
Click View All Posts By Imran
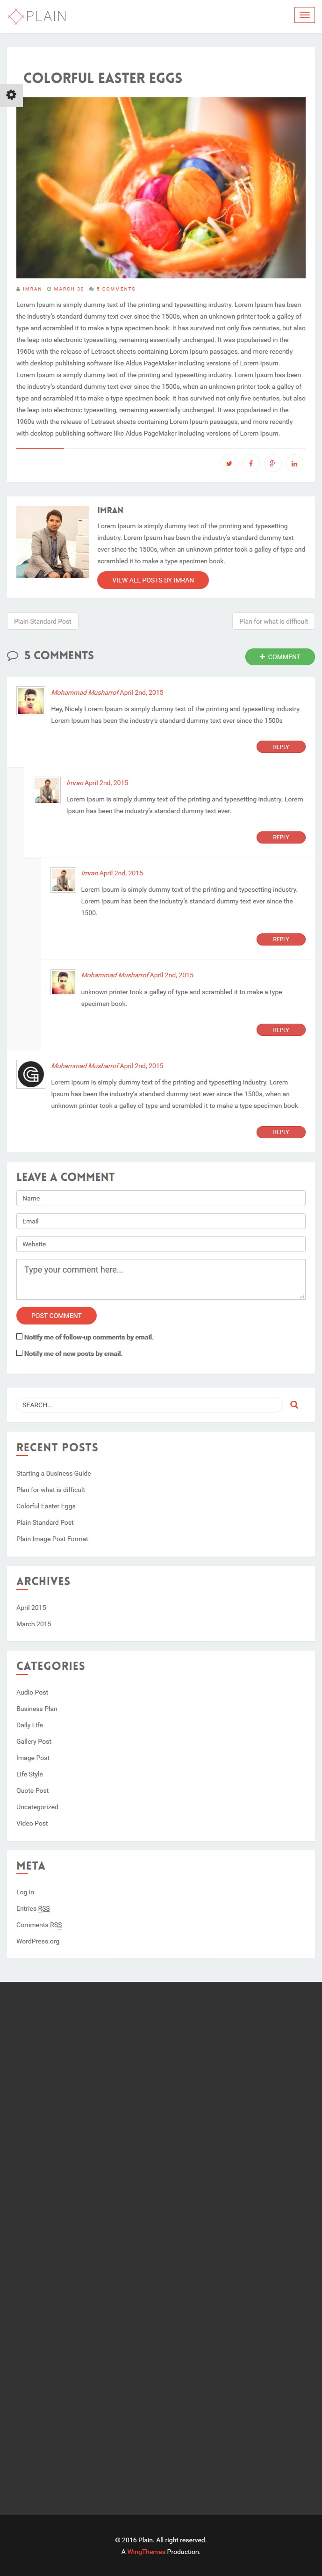153,580
